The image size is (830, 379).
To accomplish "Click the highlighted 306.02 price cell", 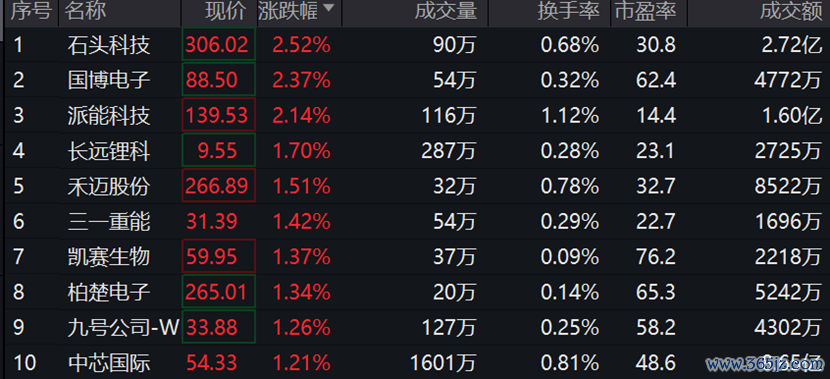I will point(219,44).
